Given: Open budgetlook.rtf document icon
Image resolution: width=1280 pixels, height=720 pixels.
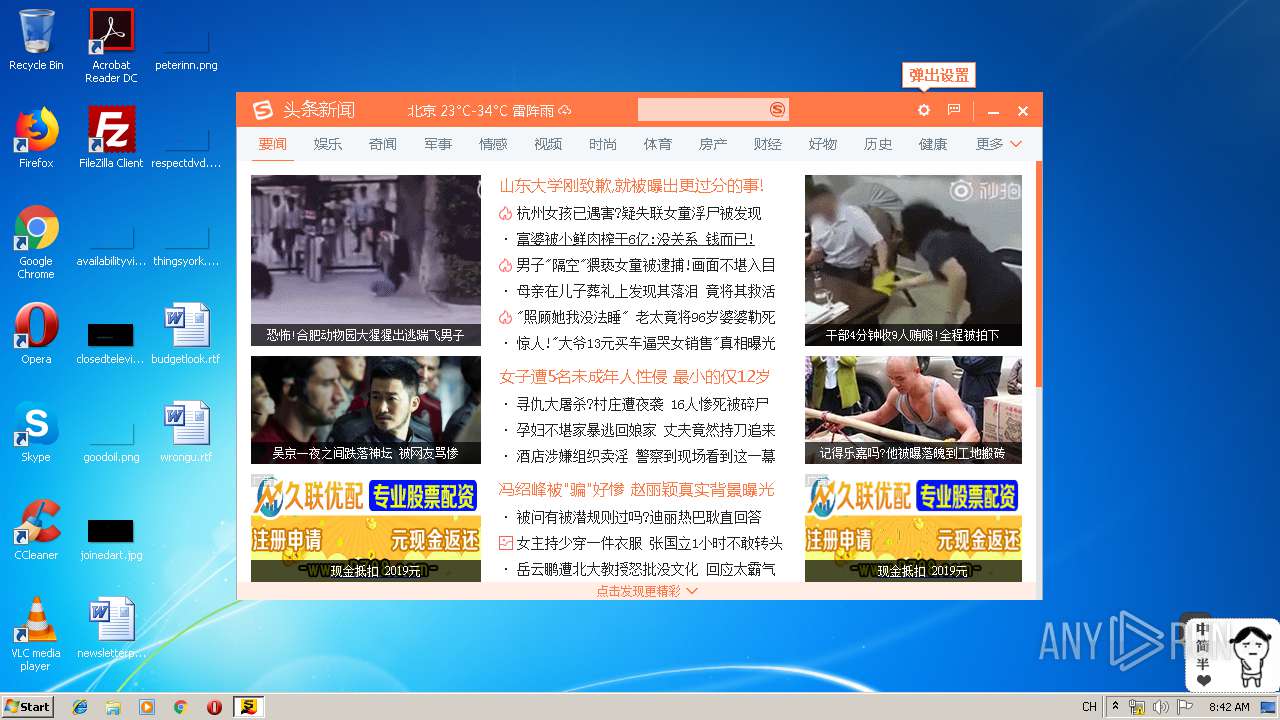Looking at the screenshot, I should 186,326.
